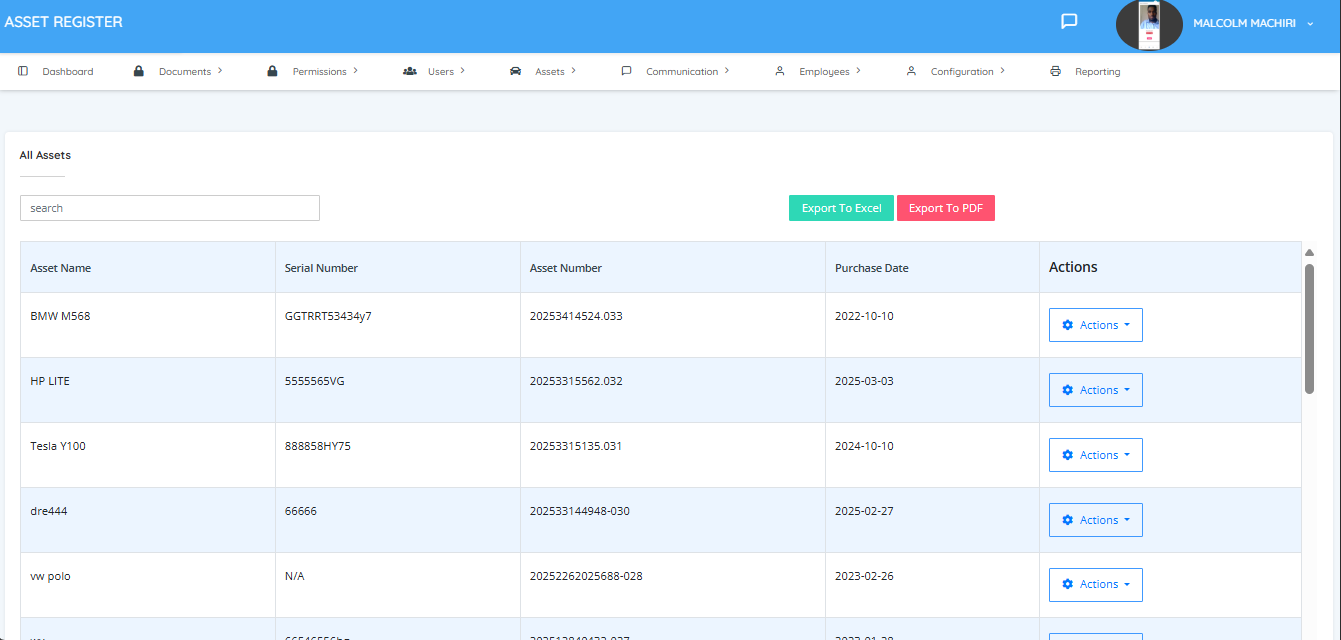
Task: Click the table vertical scrollbar thumb
Action: (1310, 329)
